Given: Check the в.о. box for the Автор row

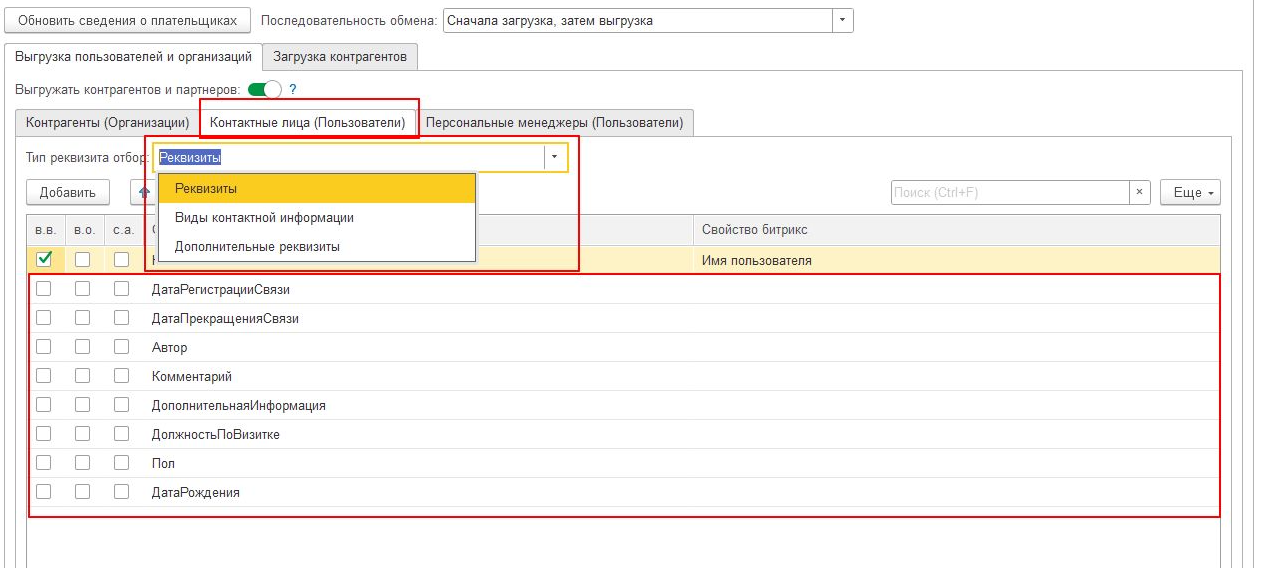Looking at the screenshot, I should 83,348.
